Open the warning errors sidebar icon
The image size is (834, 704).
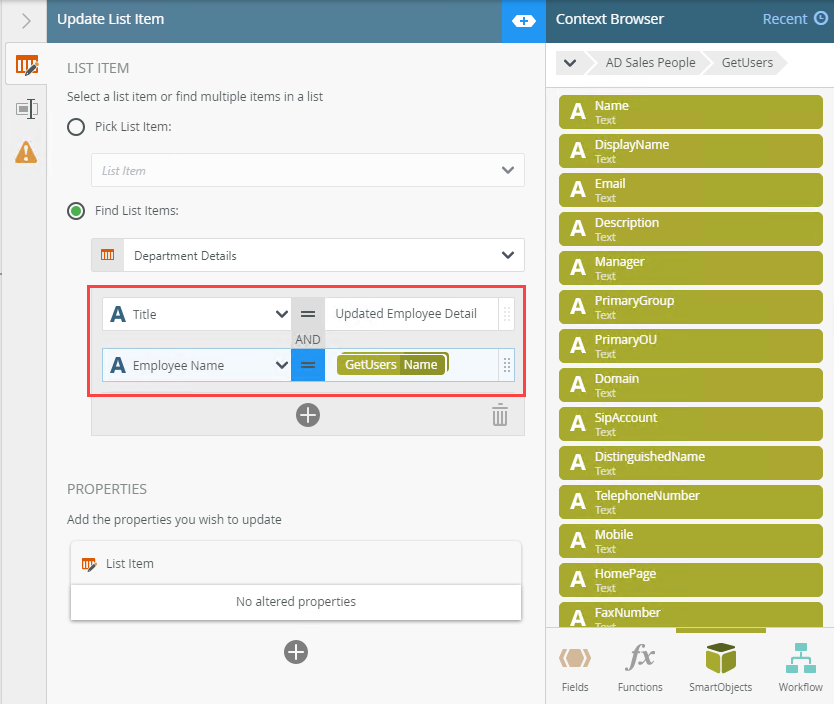pyautogui.click(x=26, y=152)
